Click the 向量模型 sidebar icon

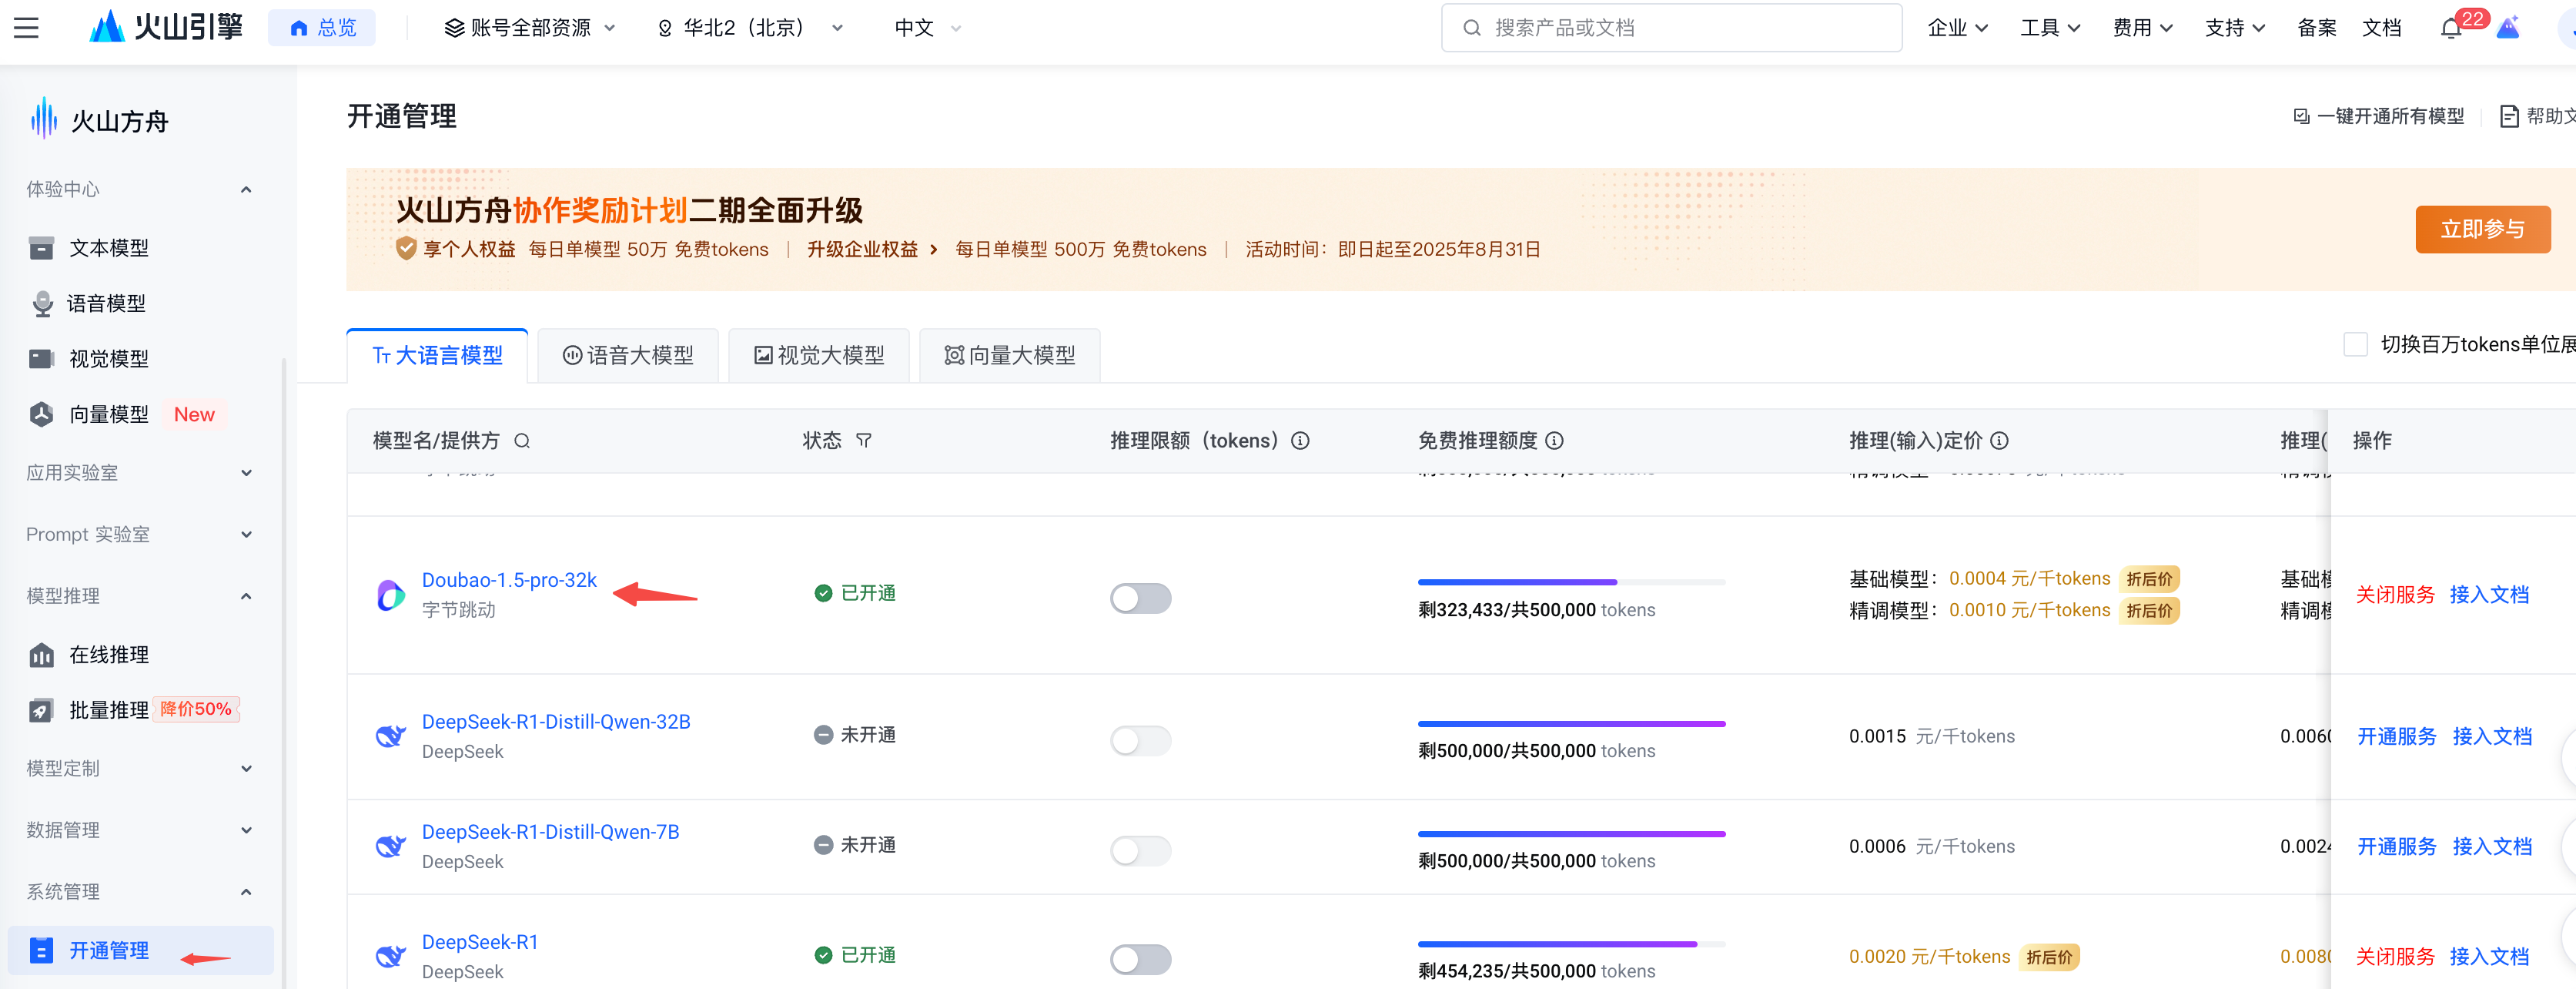[x=41, y=414]
